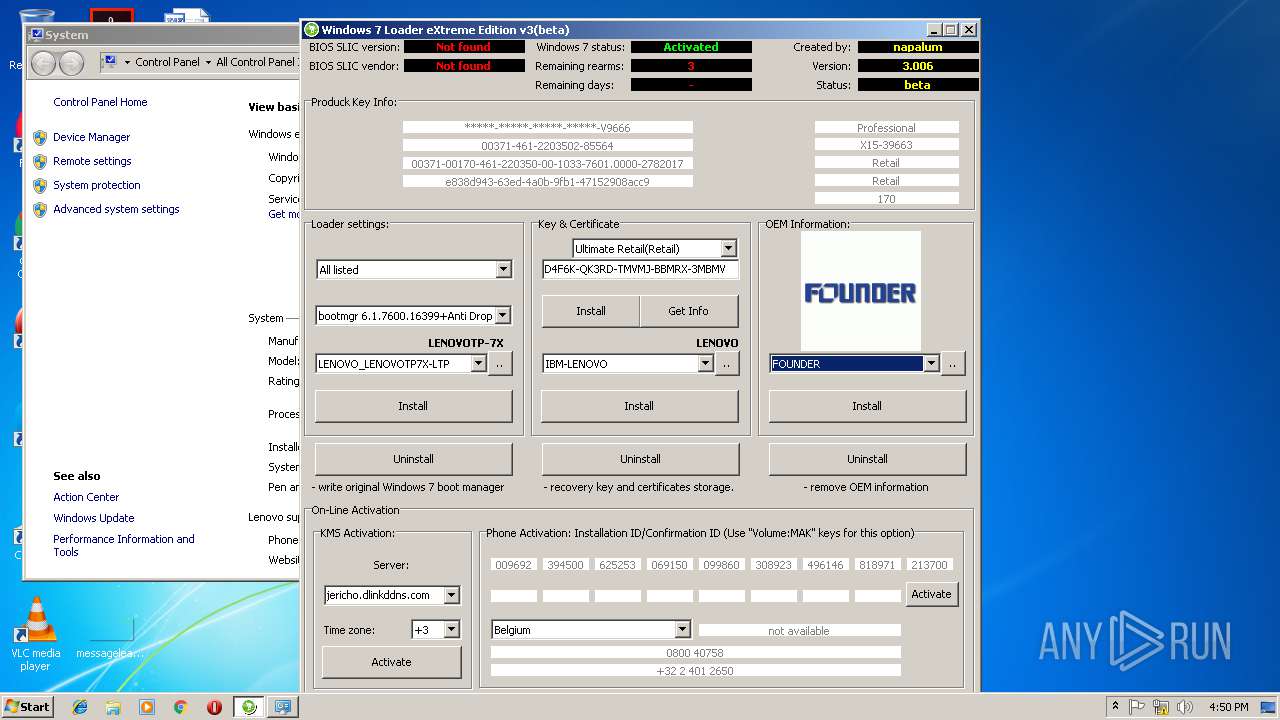Open volume speaker tray icon
The width and height of the screenshot is (1280, 720).
click(x=1185, y=707)
